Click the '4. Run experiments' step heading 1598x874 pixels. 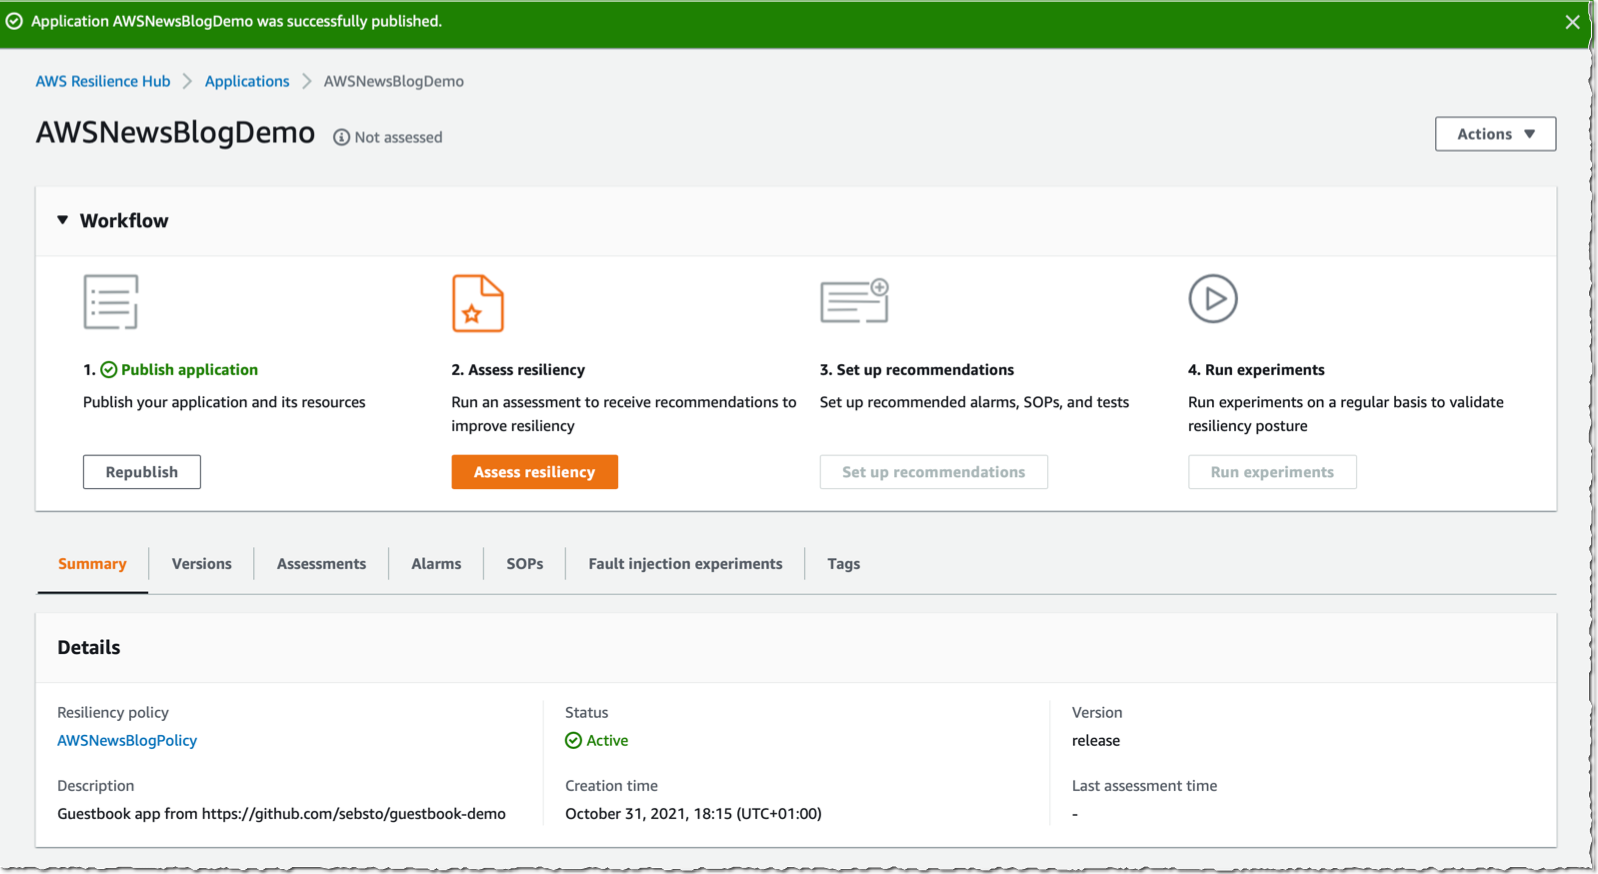(x=1256, y=370)
